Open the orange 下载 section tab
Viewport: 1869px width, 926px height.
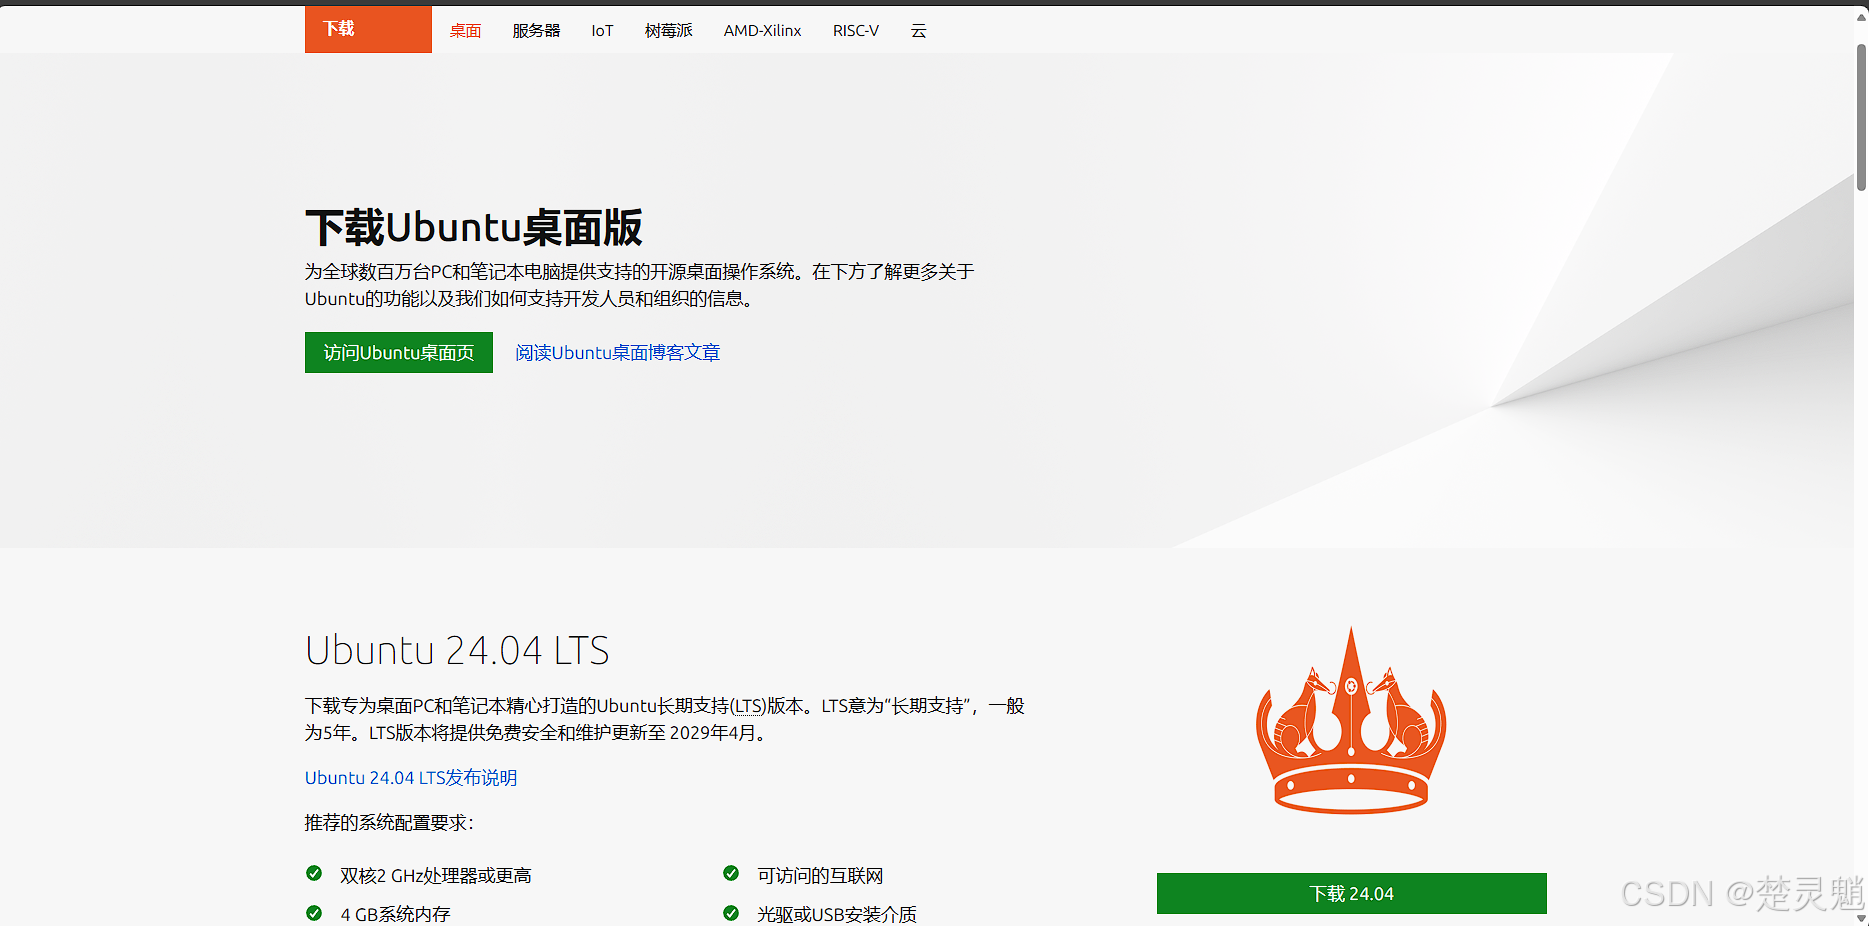coord(368,29)
